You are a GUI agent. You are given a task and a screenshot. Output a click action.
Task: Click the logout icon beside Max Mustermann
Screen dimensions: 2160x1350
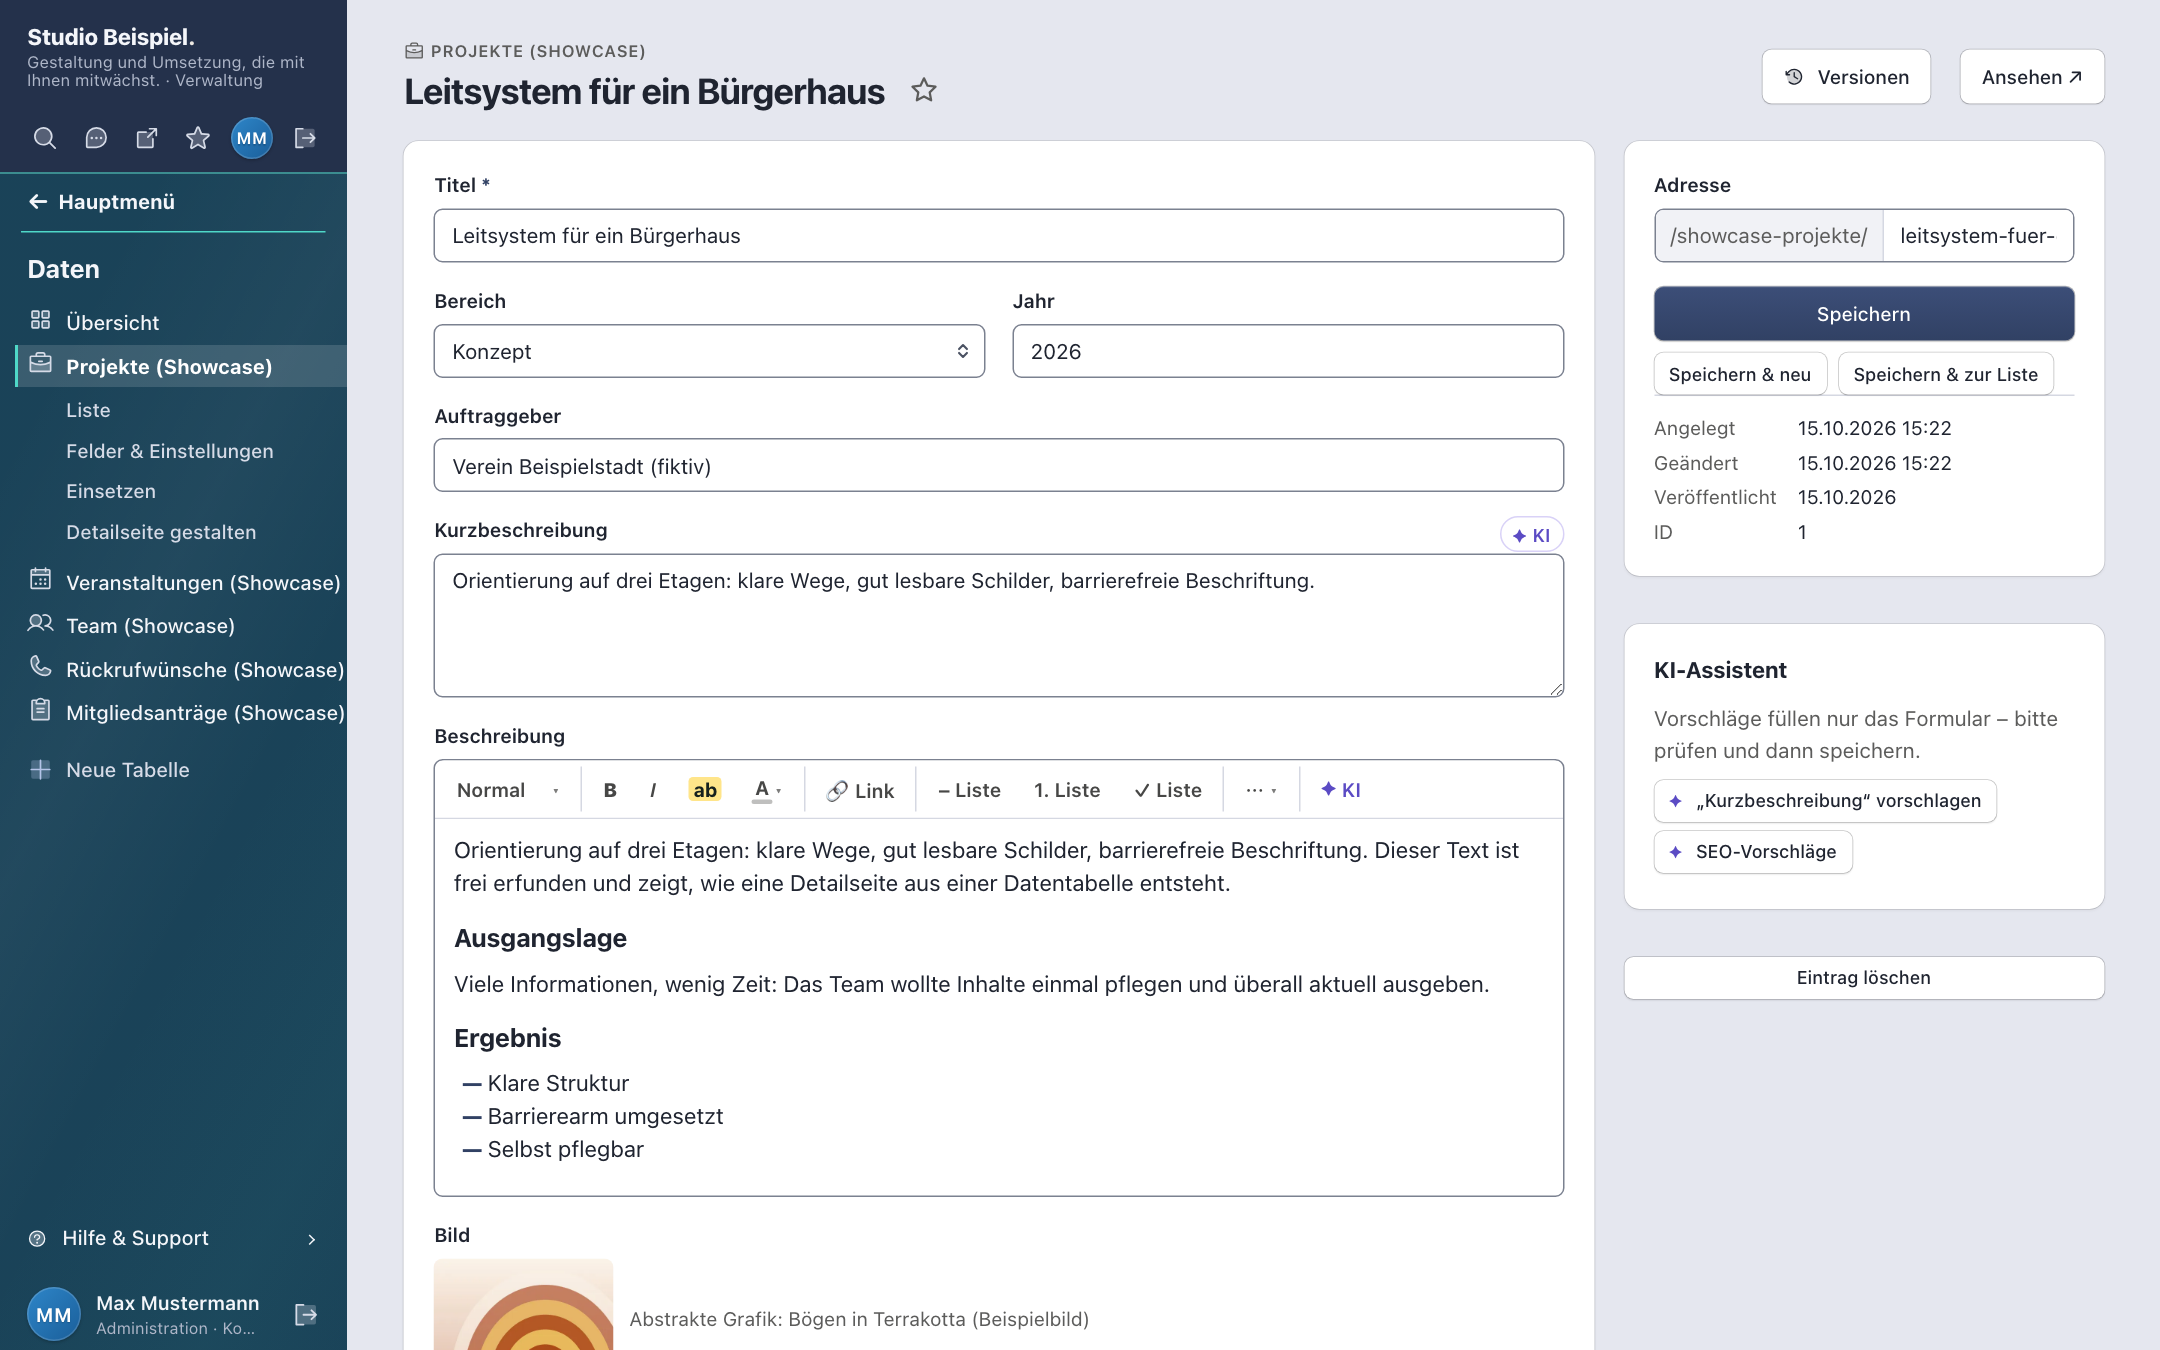(306, 1314)
